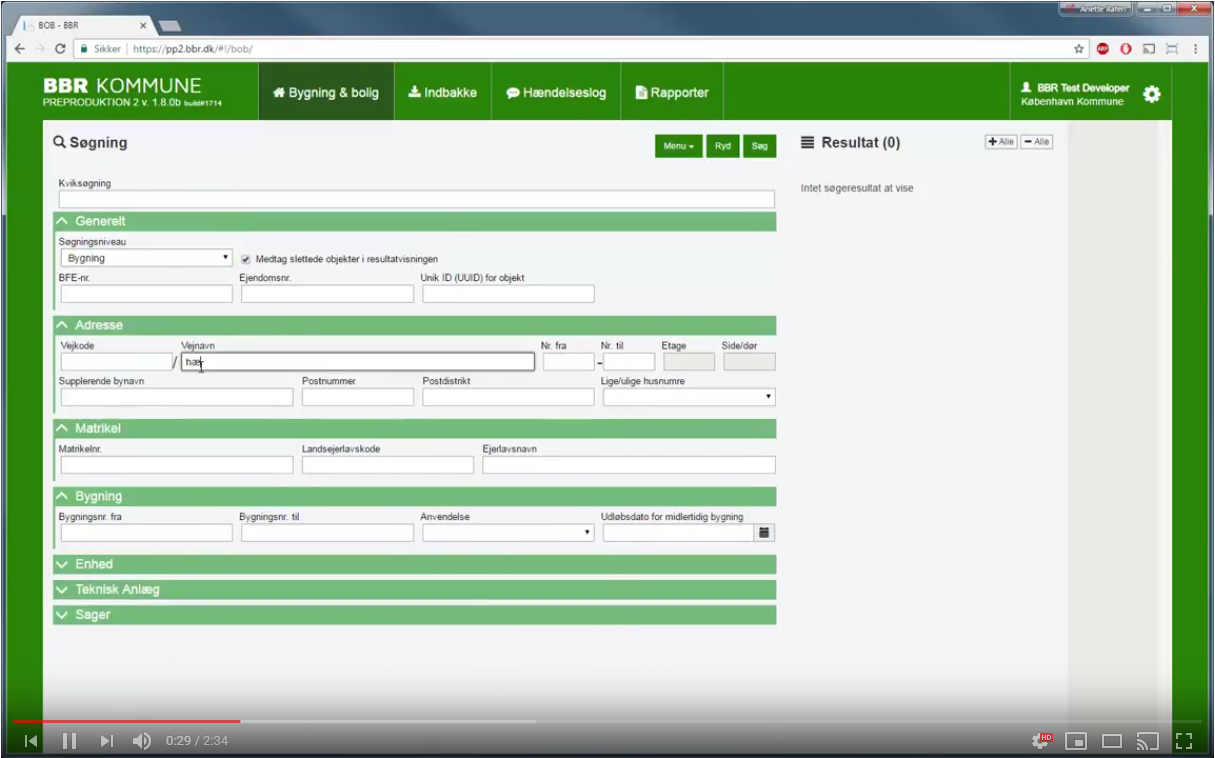Image resolution: width=1215 pixels, height=758 pixels.
Task: Open the Menu dropdown button
Action: pyautogui.click(x=678, y=146)
